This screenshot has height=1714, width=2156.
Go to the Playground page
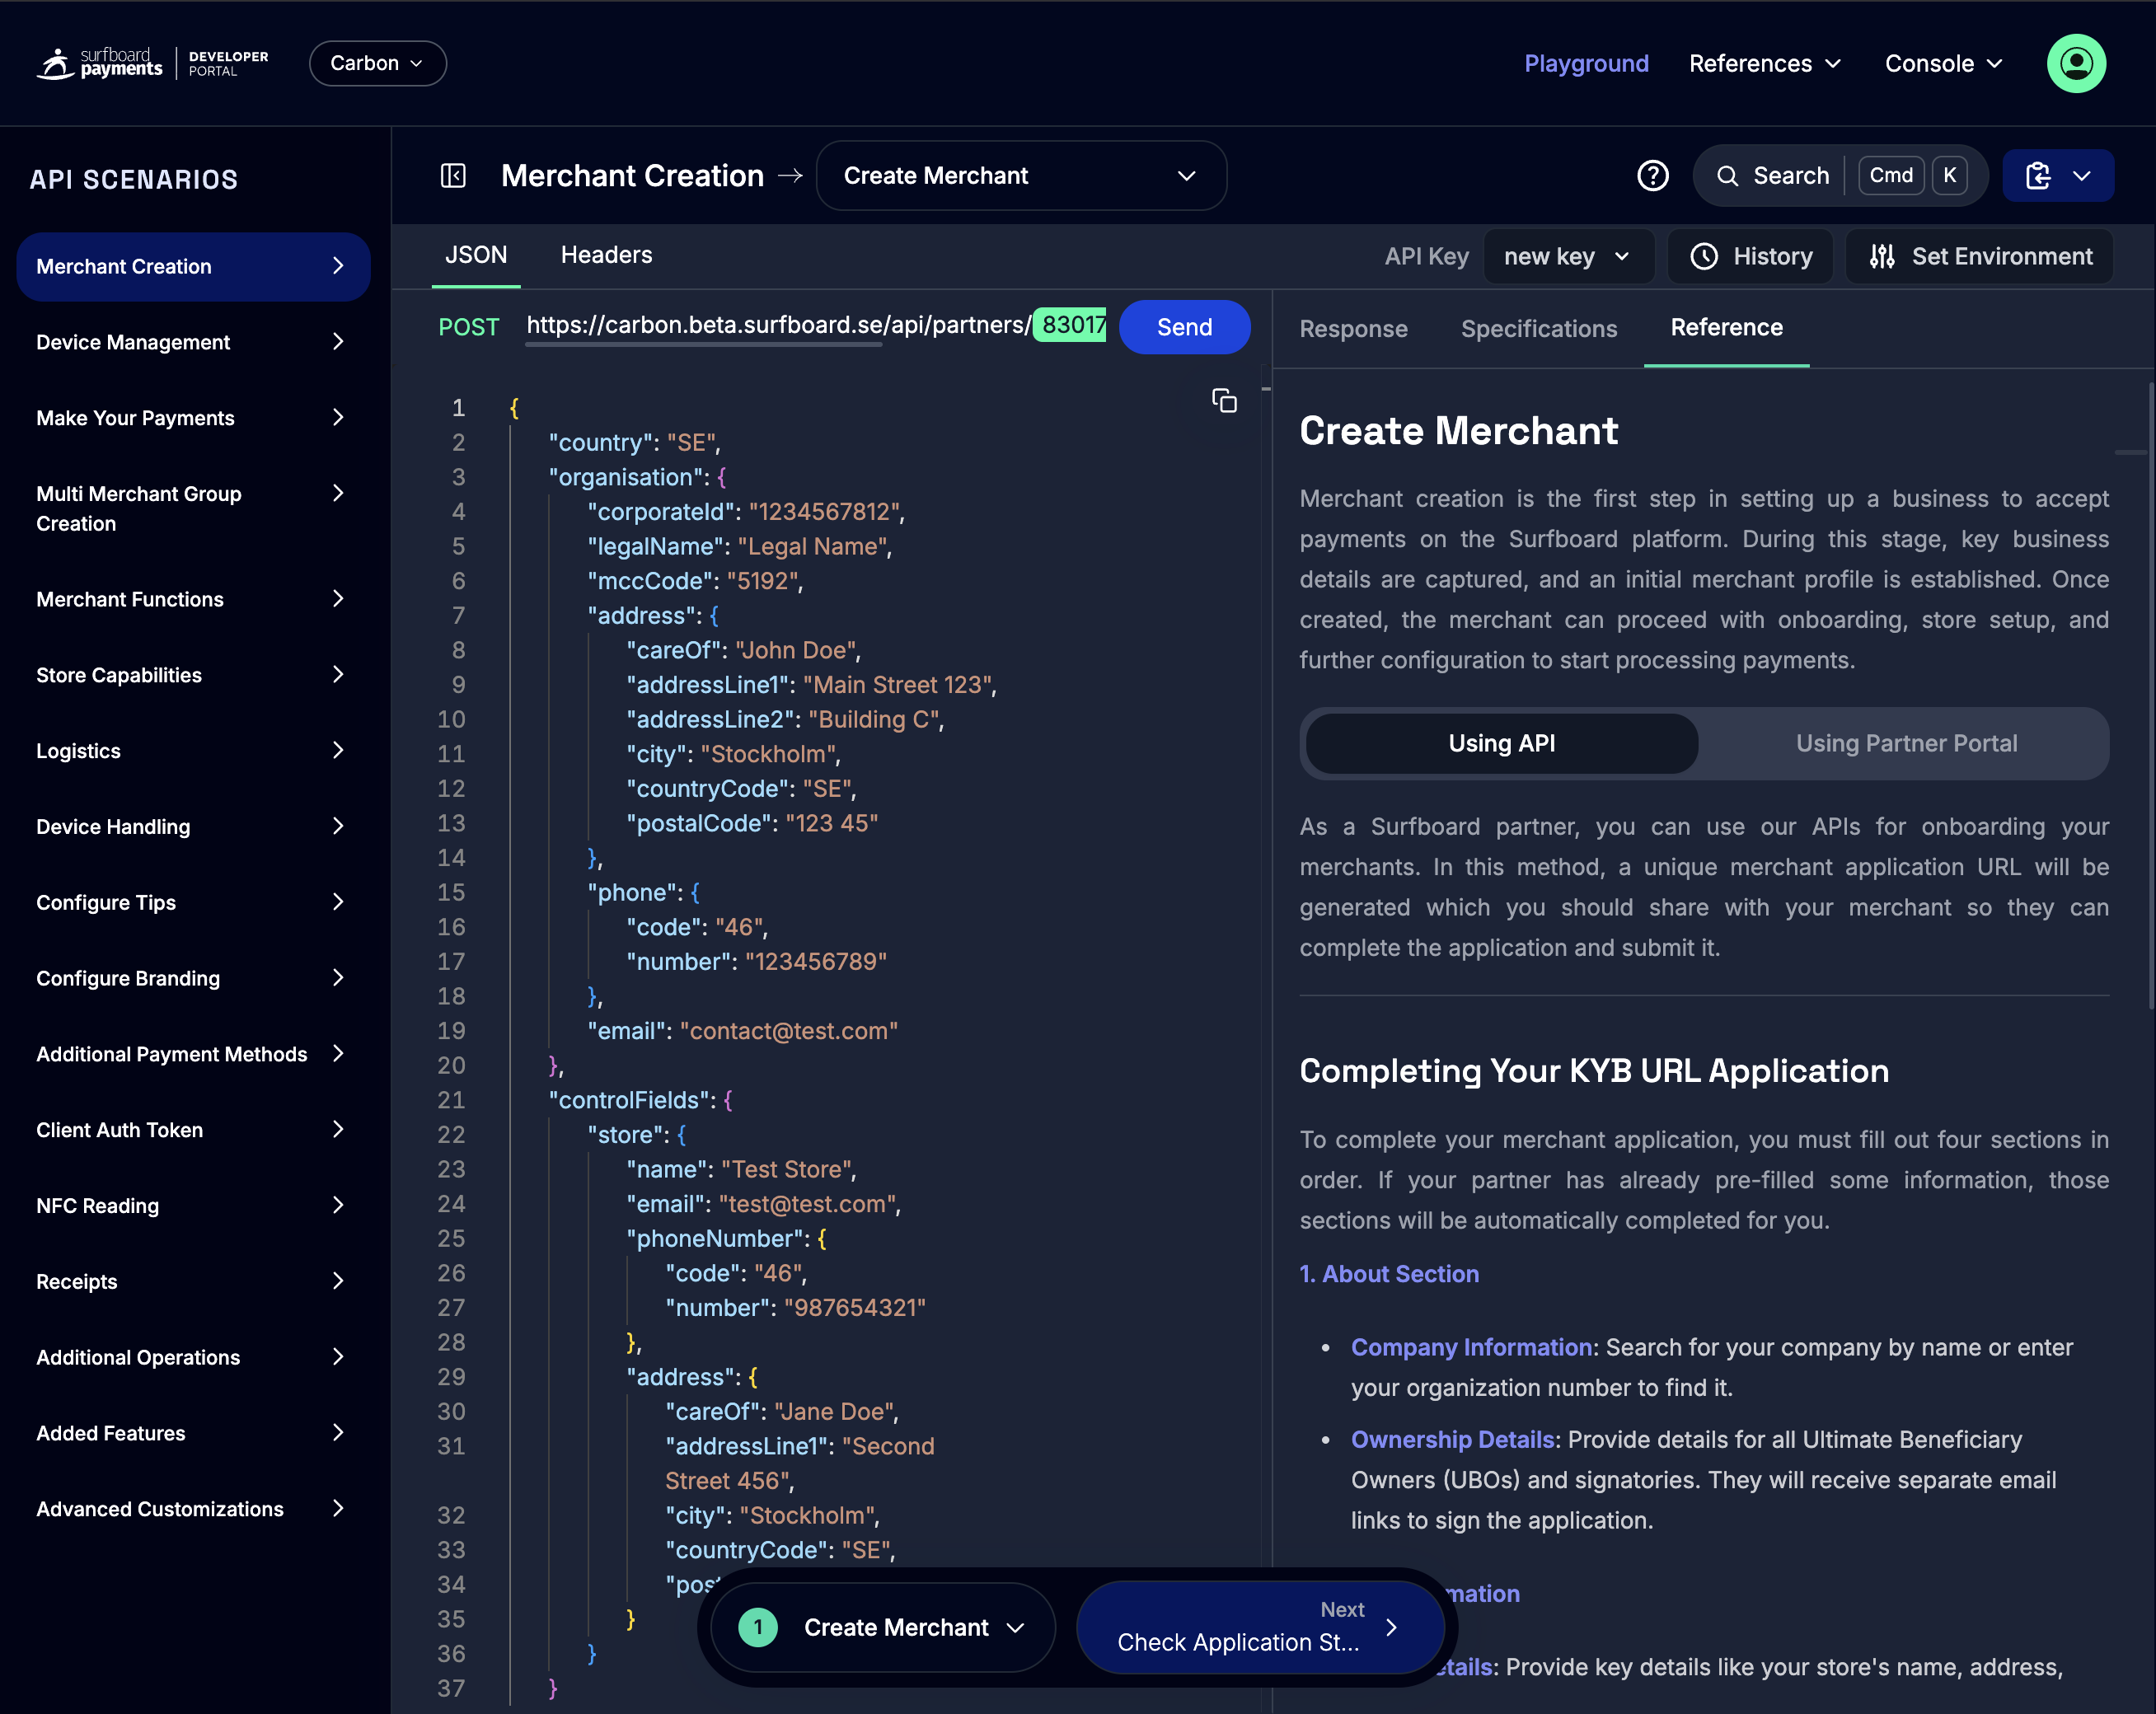[1586, 63]
